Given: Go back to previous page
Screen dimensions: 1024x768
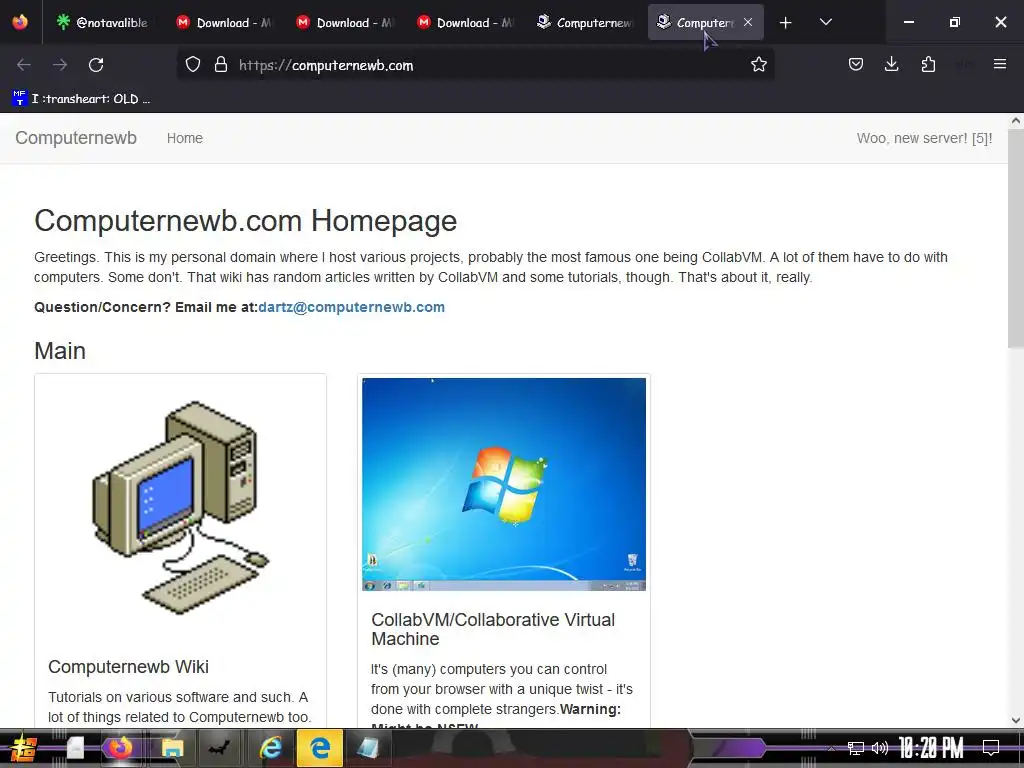Looking at the screenshot, I should (24, 65).
